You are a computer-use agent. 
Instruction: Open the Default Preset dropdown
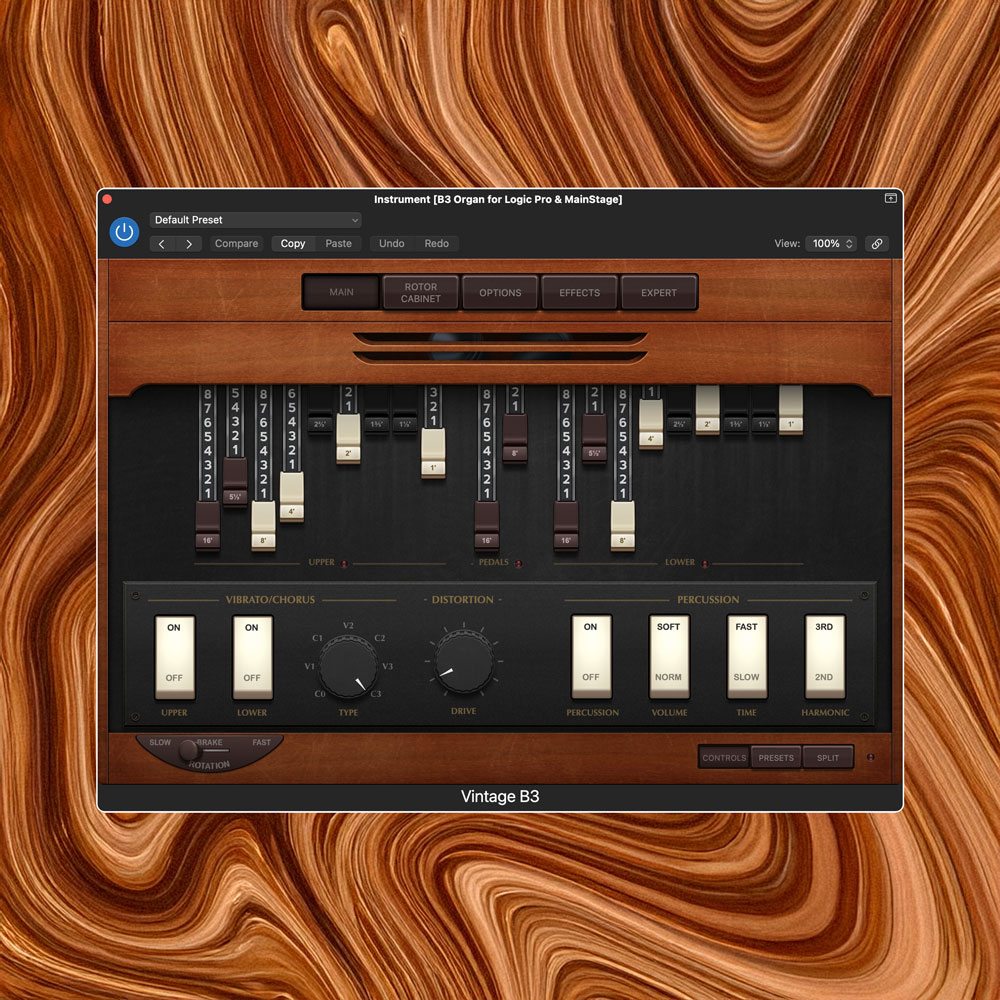[x=256, y=220]
